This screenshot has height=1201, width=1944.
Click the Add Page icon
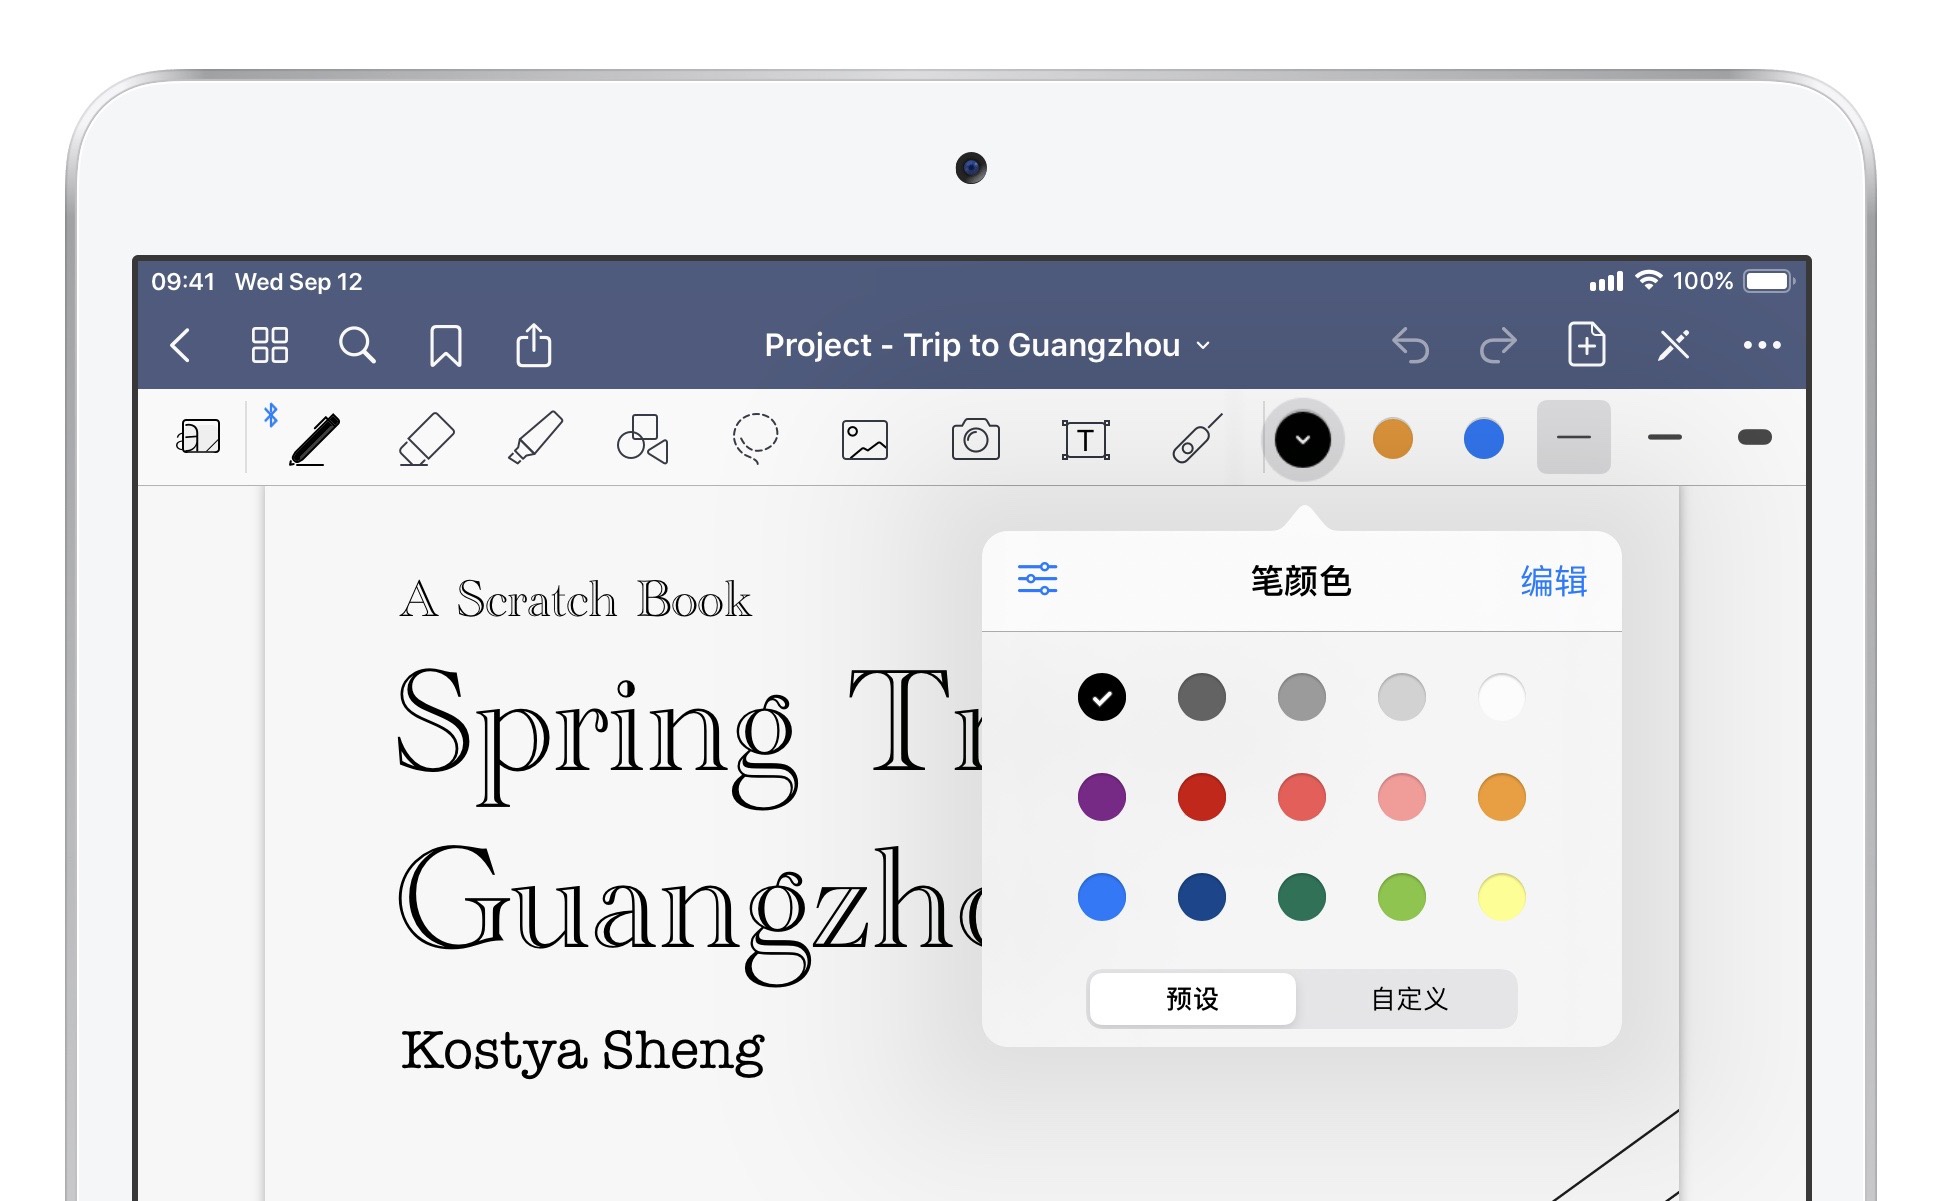pyautogui.click(x=1586, y=345)
